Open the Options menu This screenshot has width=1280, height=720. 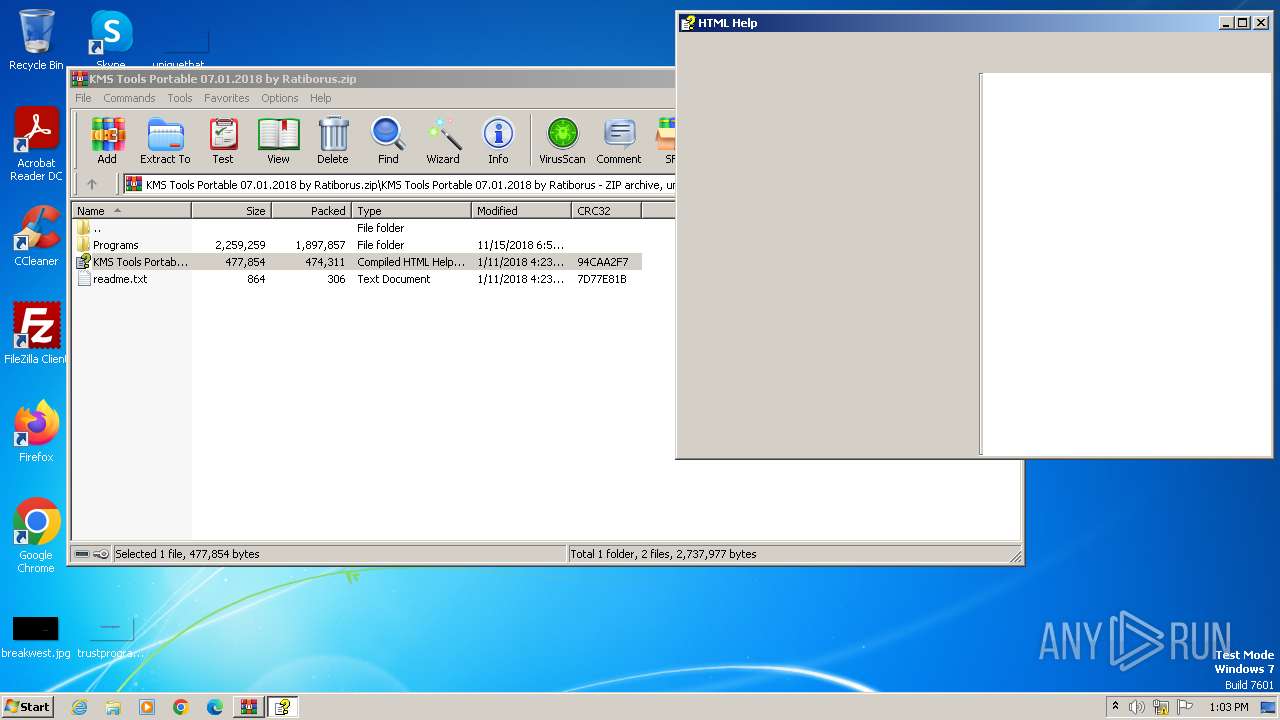click(x=280, y=98)
